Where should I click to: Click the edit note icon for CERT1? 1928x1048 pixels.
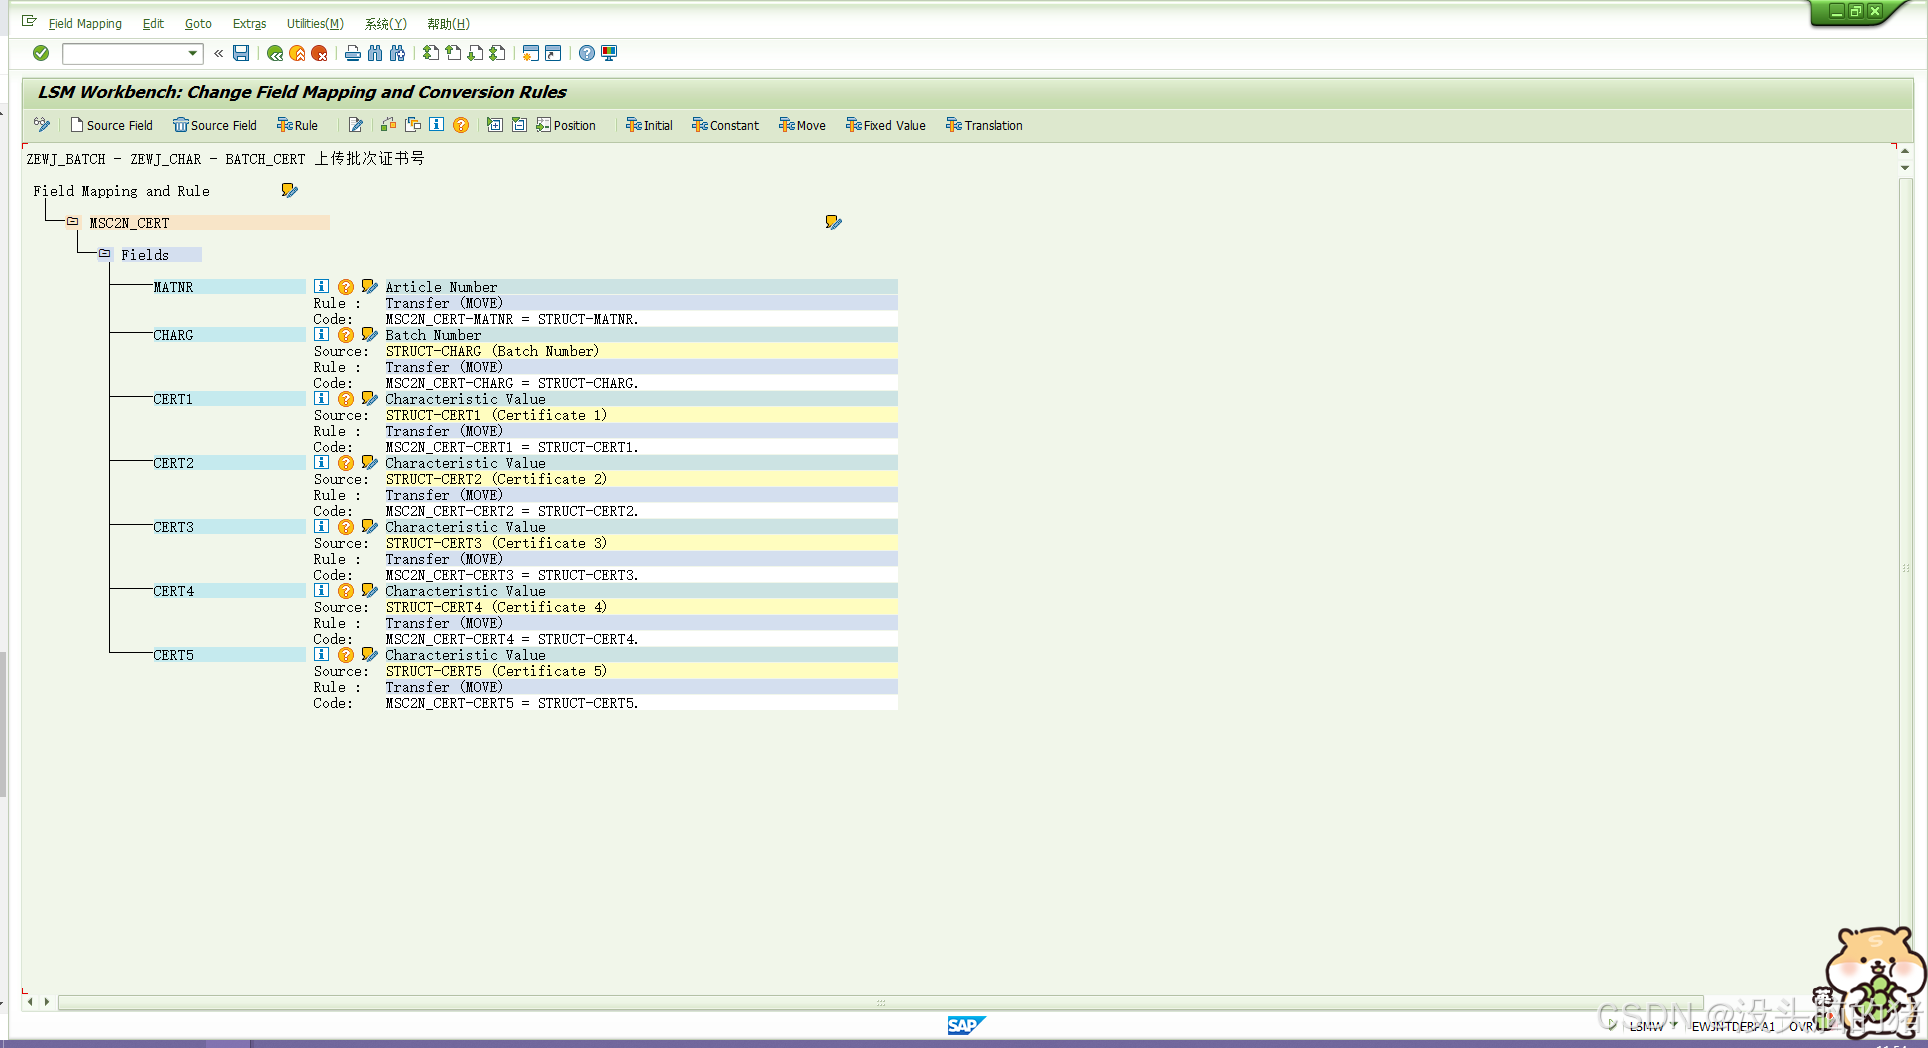[x=370, y=399]
